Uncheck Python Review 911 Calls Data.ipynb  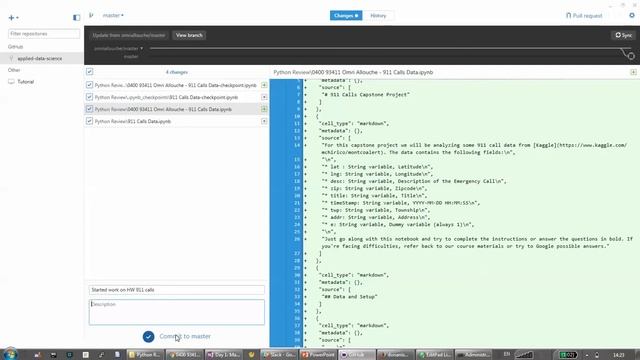pos(89,121)
